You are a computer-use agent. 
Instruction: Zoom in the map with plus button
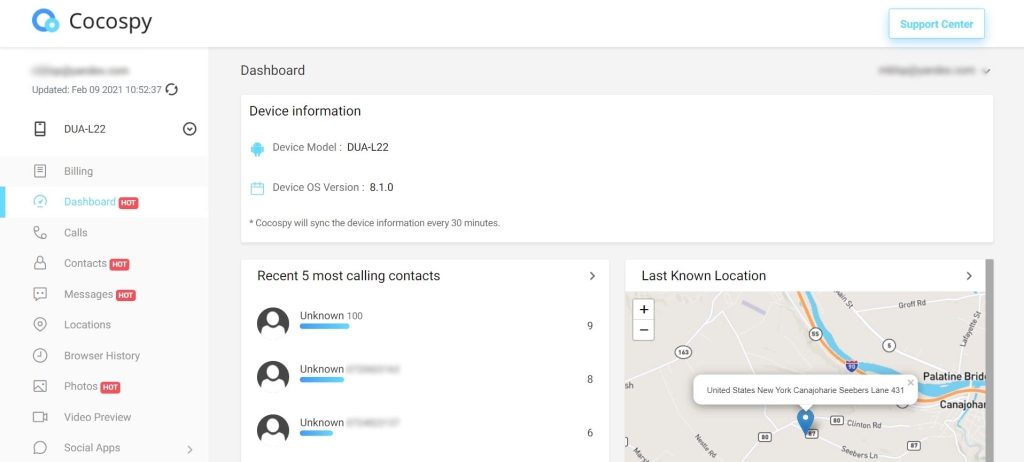[643, 310]
